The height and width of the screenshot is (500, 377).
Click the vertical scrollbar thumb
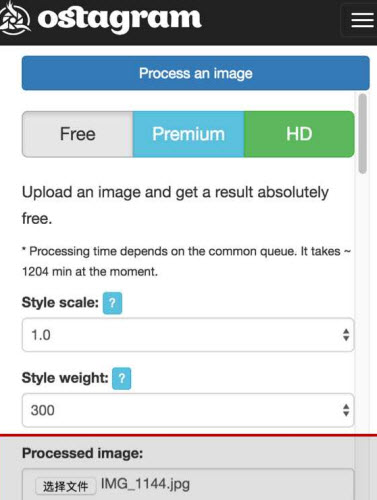click(x=363, y=133)
